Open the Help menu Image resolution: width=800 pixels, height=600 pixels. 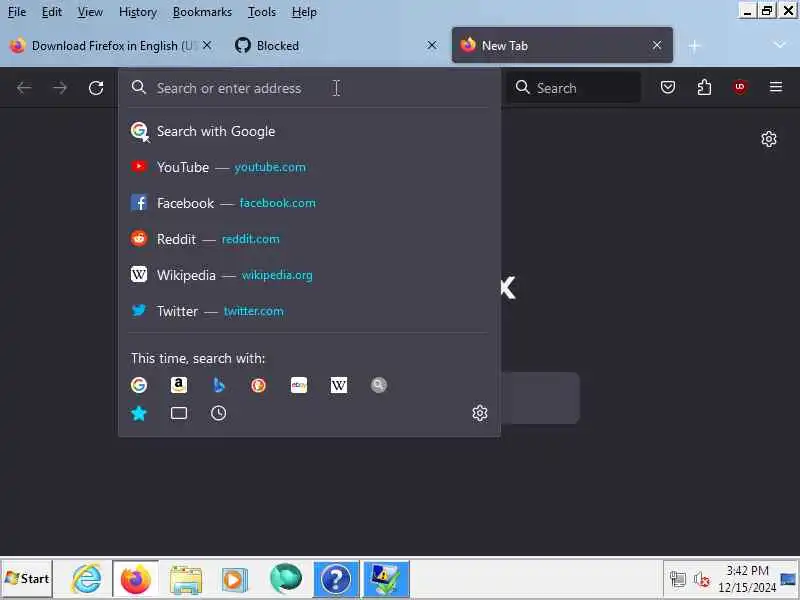[x=304, y=12]
